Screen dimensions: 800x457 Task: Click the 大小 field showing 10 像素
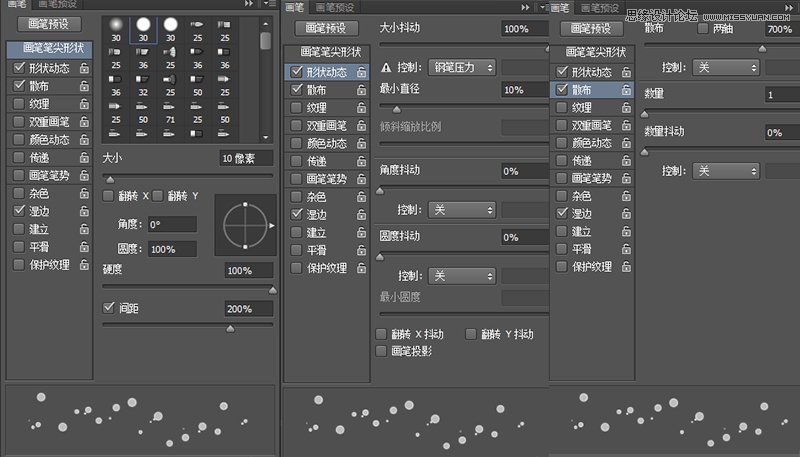tap(246, 158)
